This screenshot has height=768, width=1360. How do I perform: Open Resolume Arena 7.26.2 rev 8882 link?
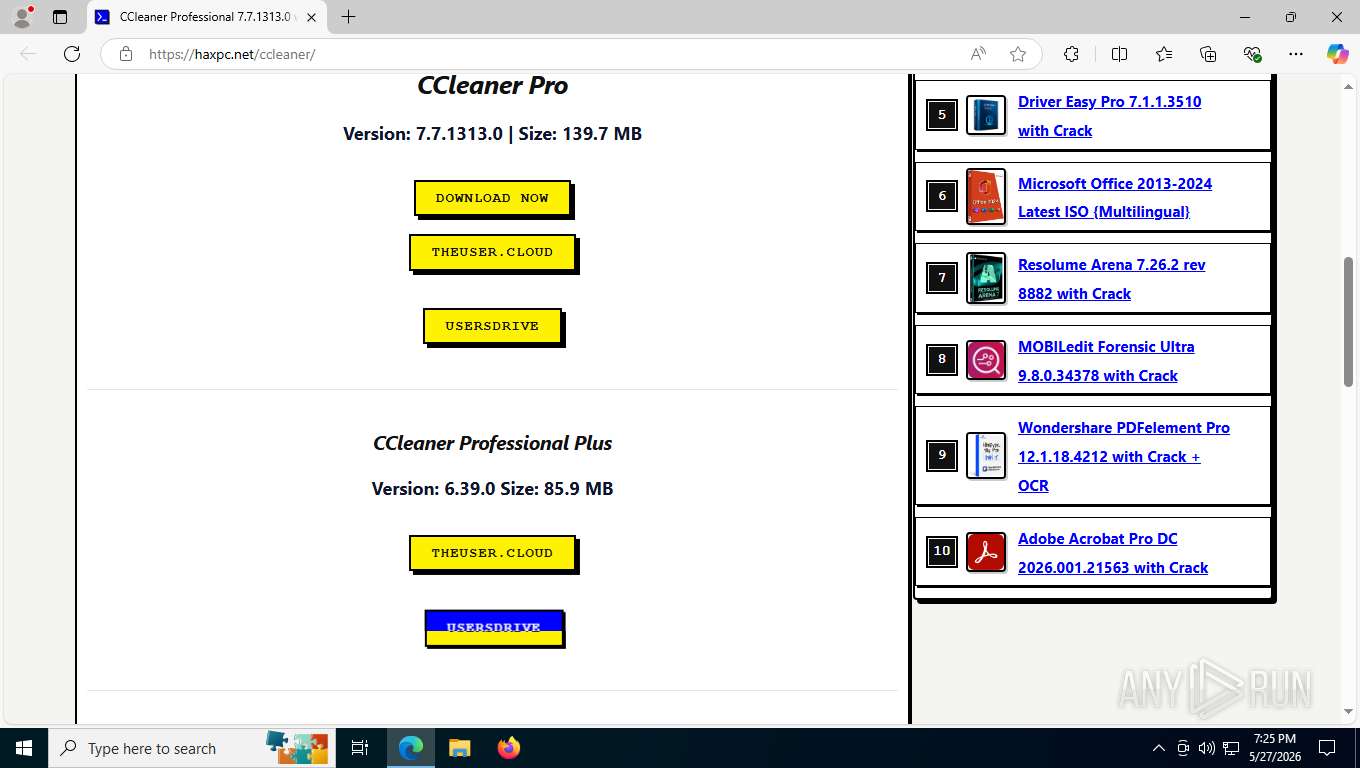(1111, 279)
